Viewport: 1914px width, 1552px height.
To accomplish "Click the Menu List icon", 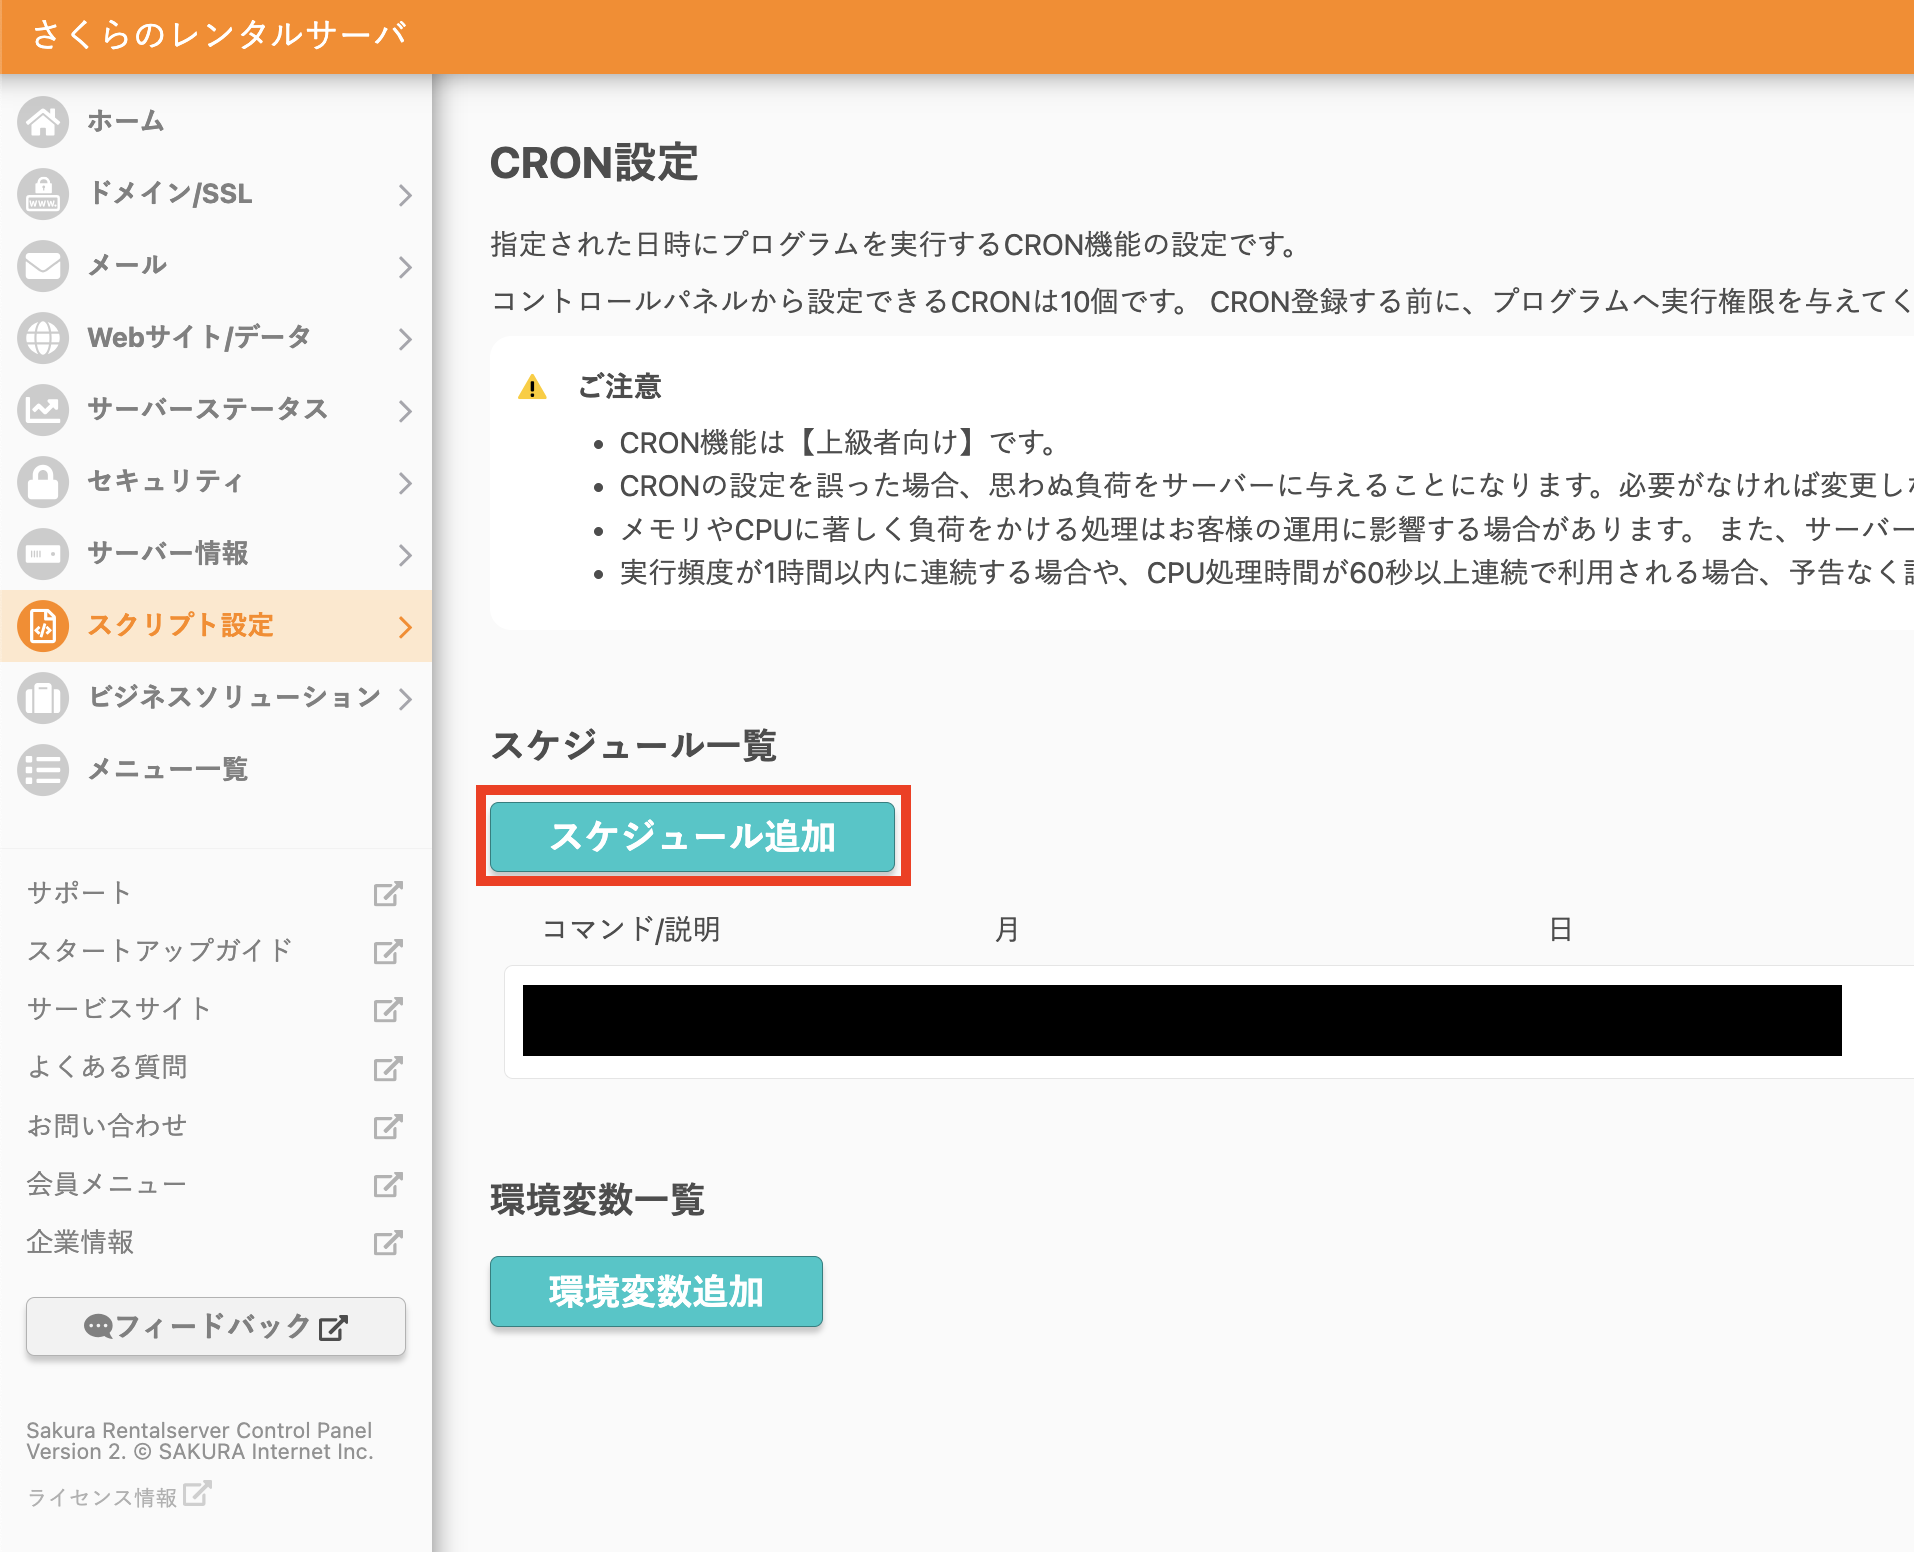I will point(43,770).
